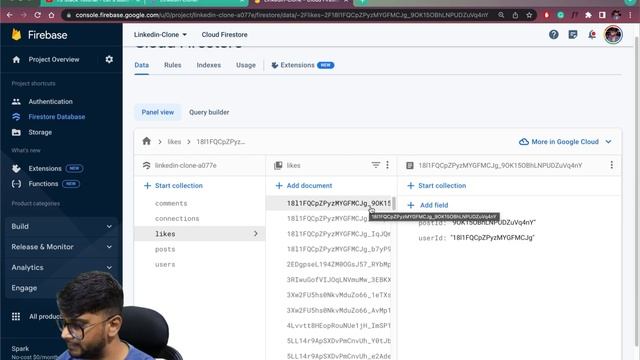Click the Project Overview home icon
This screenshot has width=640, height=360.
point(16,60)
